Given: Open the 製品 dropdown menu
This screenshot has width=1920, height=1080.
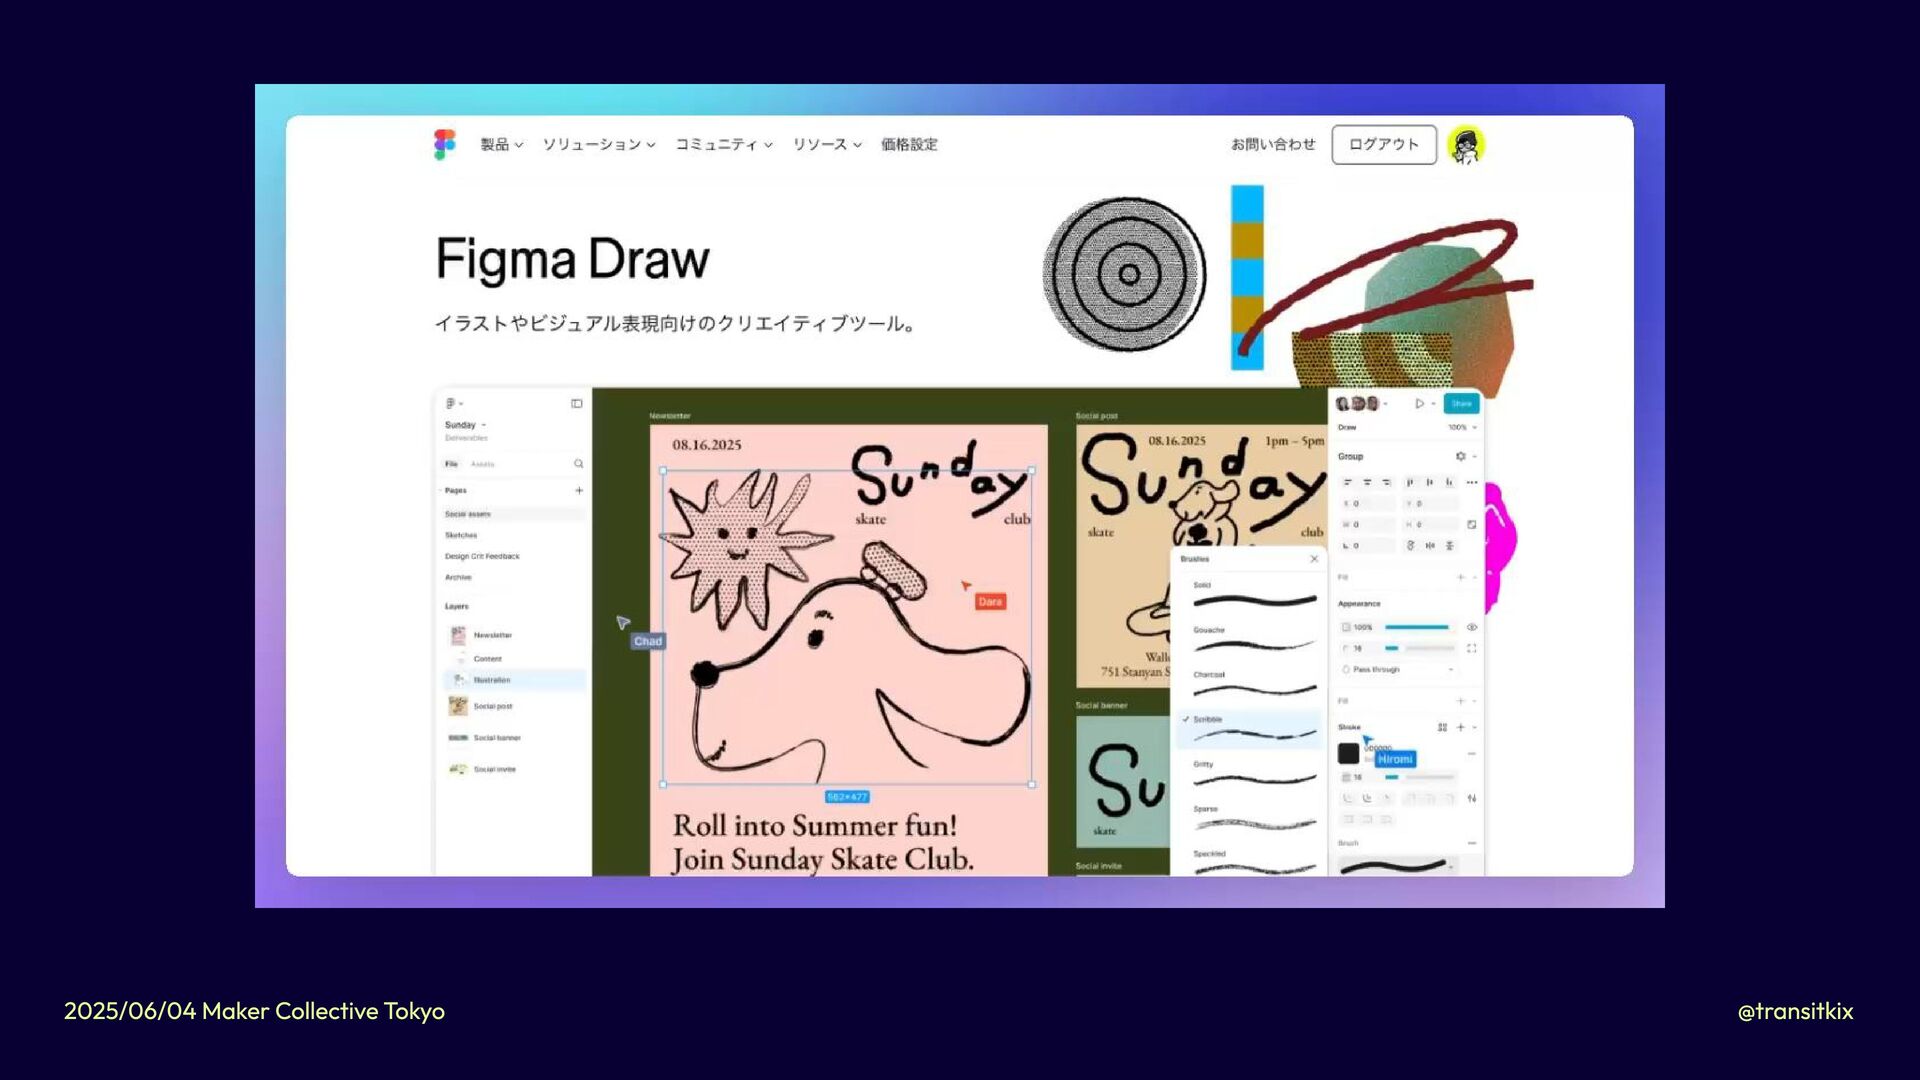Looking at the screenshot, I should 501,145.
